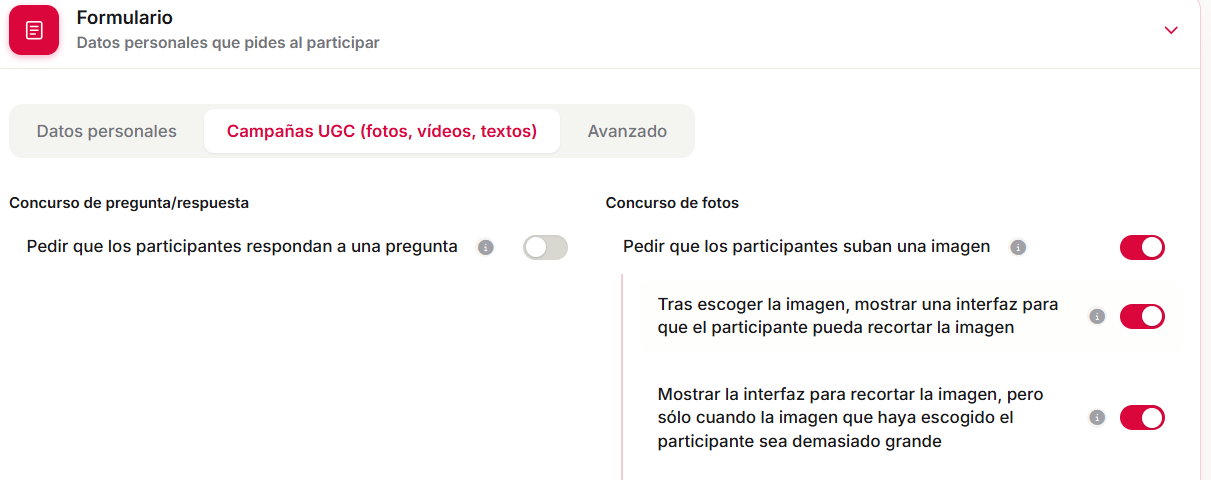1211x480 pixels.
Task: View info on cropping only oversized images
Action: tap(1097, 417)
